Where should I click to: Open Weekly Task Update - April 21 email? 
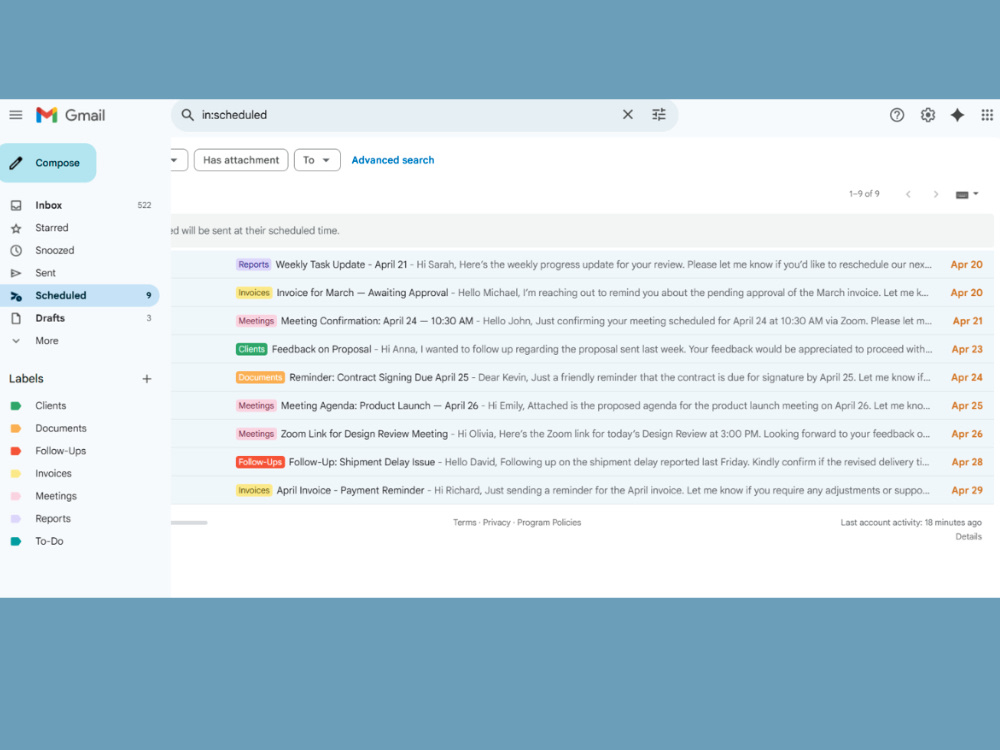pyautogui.click(x=582, y=265)
